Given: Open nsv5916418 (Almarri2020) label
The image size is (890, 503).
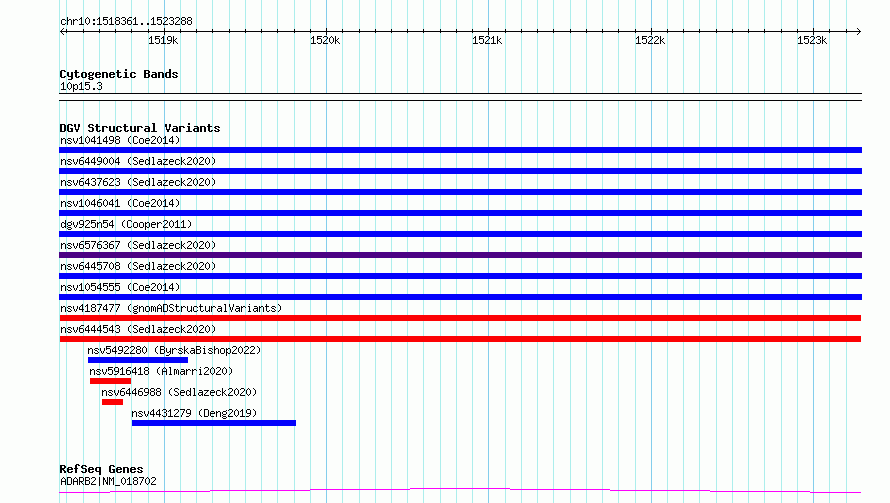Looking at the screenshot, I should coord(161,371).
